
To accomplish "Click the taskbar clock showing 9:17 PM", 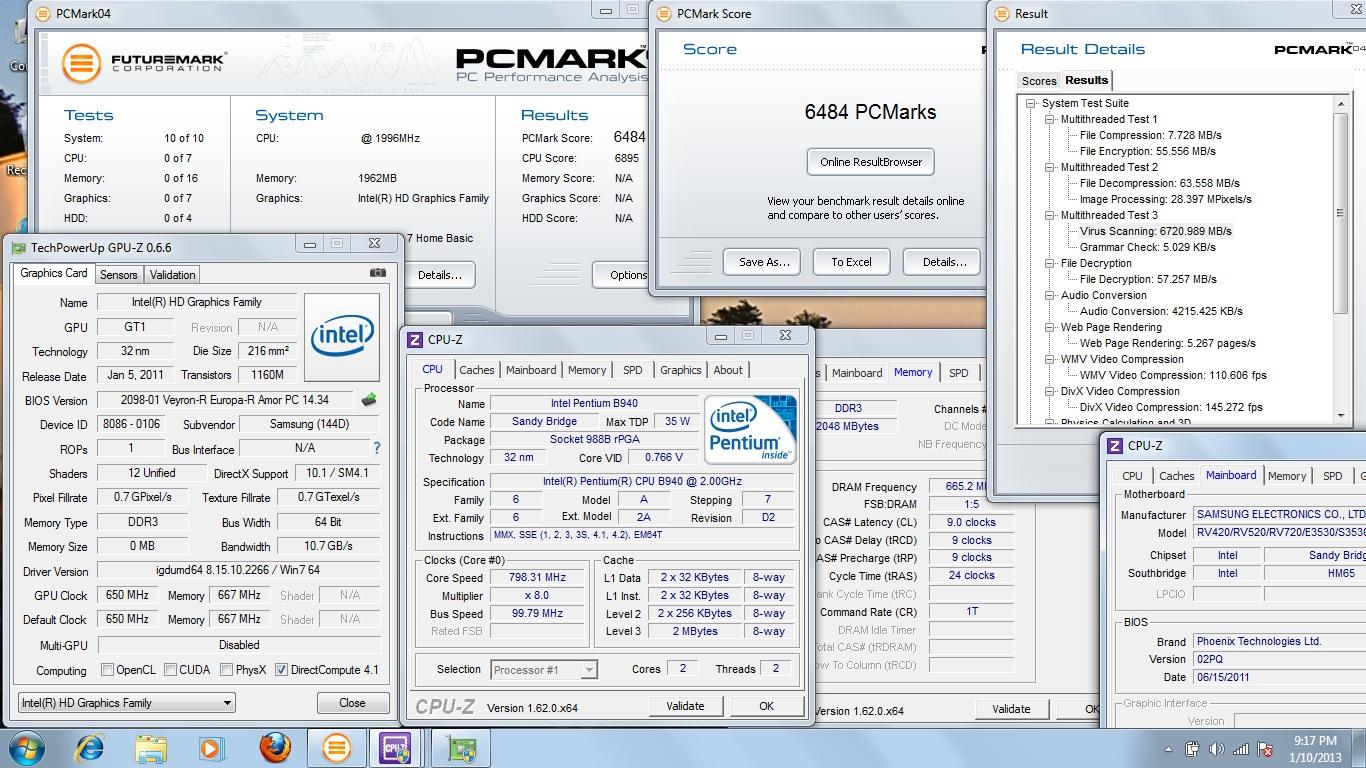I will click(1315, 748).
